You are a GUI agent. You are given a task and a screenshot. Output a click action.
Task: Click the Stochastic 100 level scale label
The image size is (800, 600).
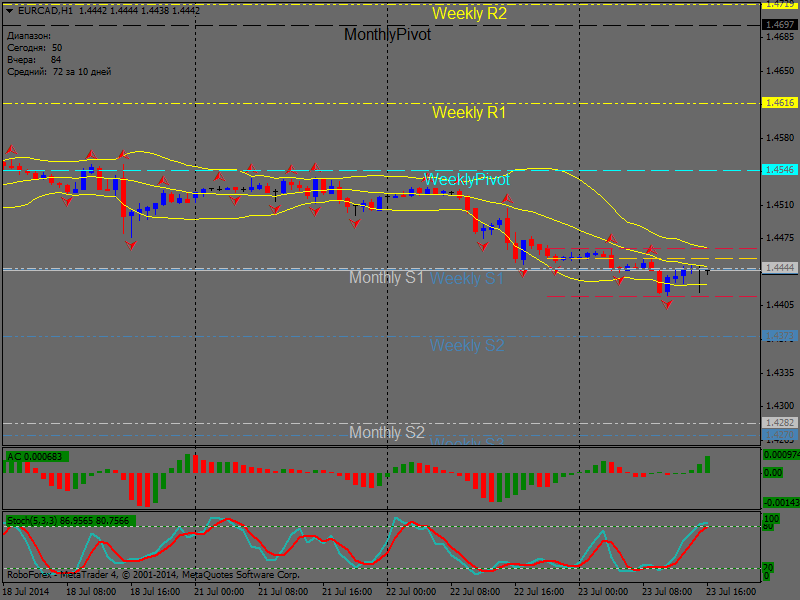(771, 520)
